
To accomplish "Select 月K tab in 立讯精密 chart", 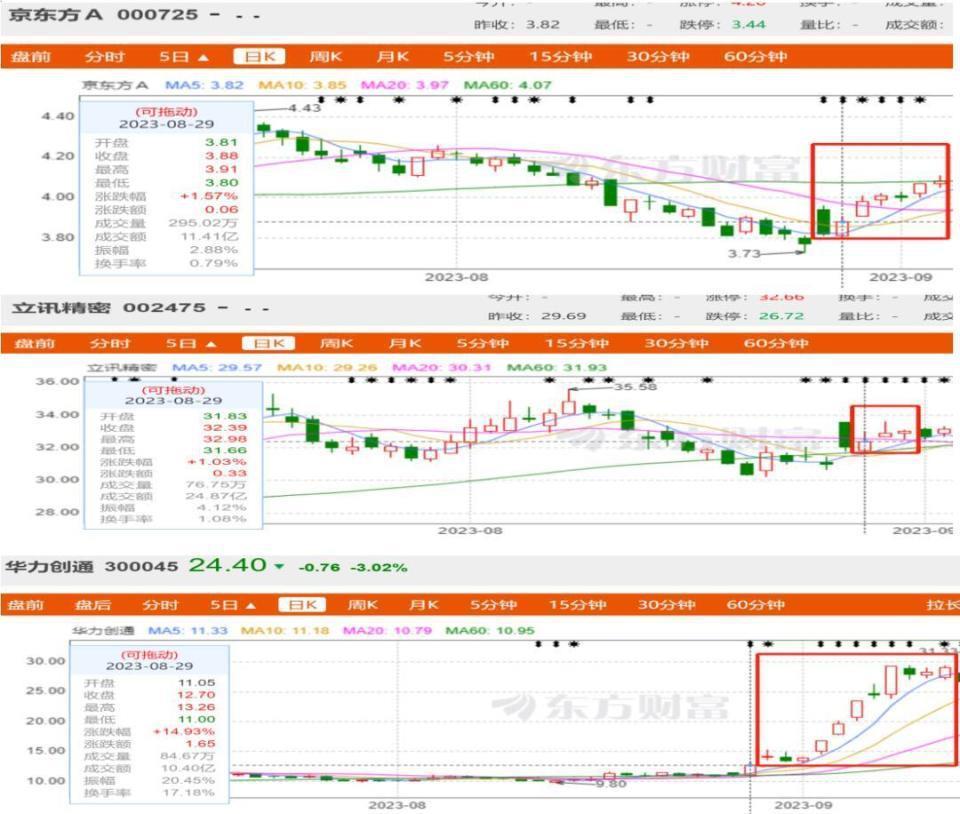I will pos(405,343).
